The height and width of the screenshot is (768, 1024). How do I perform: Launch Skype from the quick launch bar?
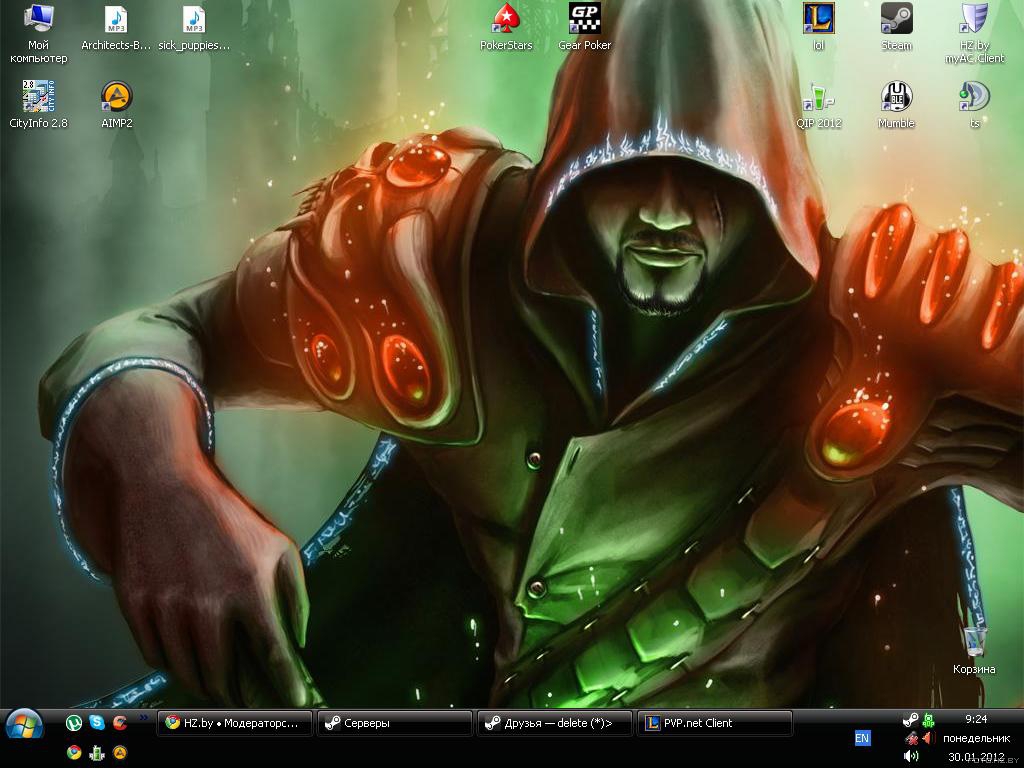coord(97,722)
